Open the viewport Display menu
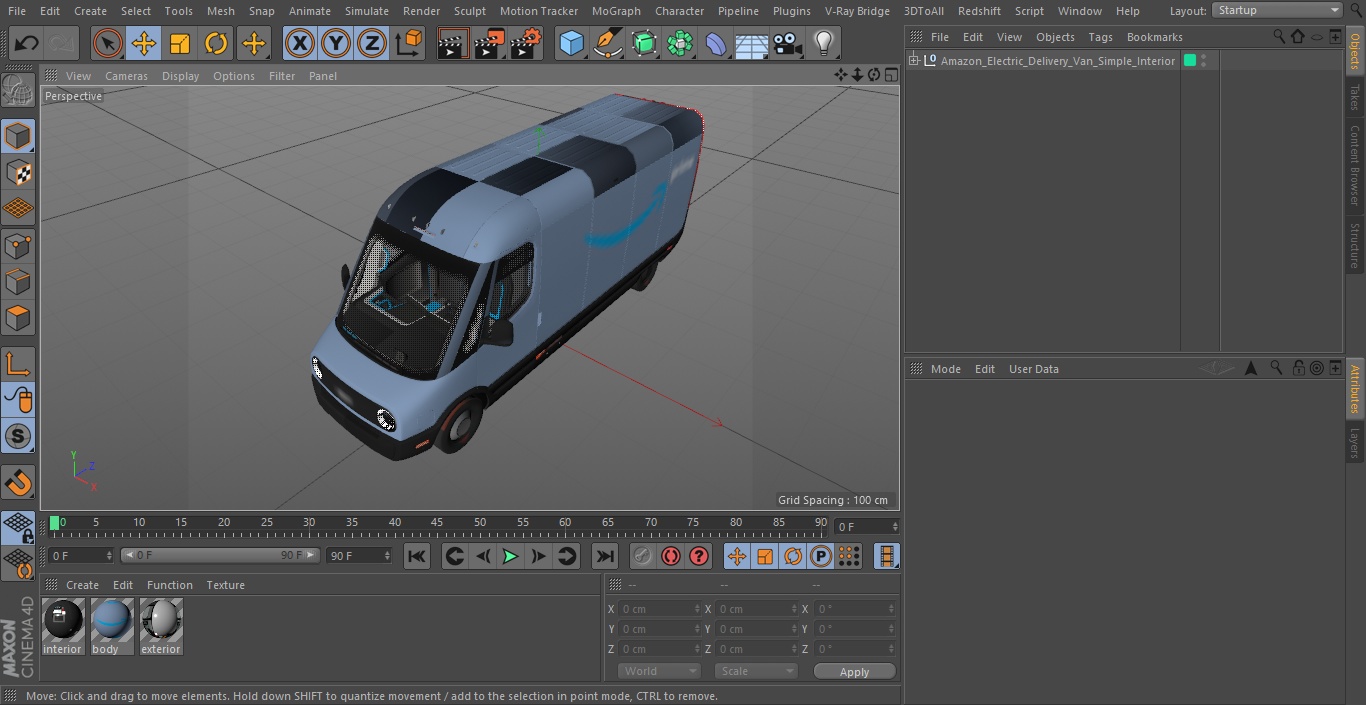The width and height of the screenshot is (1366, 705). [x=180, y=76]
